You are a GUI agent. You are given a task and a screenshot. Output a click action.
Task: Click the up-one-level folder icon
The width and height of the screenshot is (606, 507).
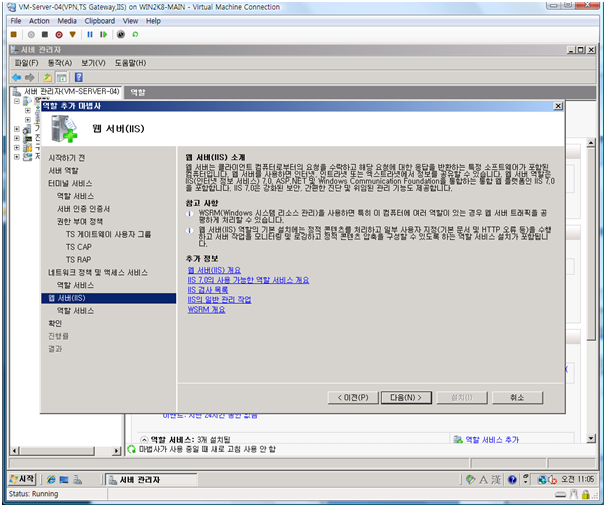[47, 77]
